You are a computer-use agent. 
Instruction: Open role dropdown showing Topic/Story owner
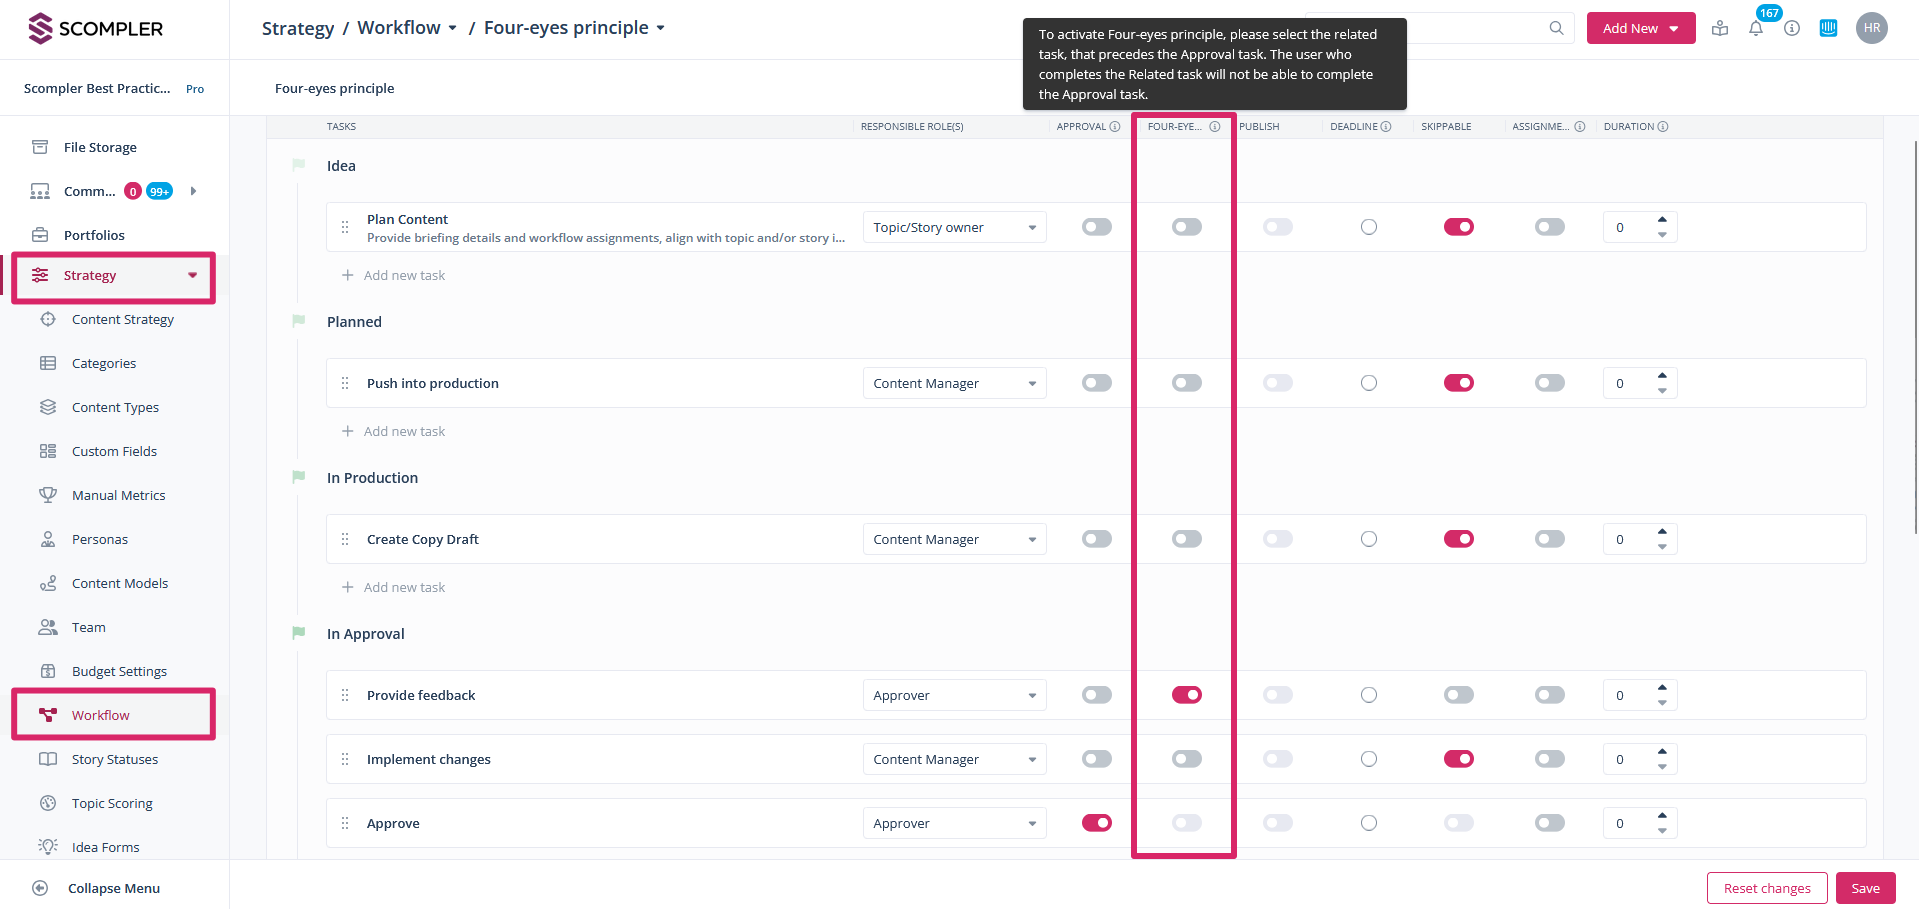point(954,227)
